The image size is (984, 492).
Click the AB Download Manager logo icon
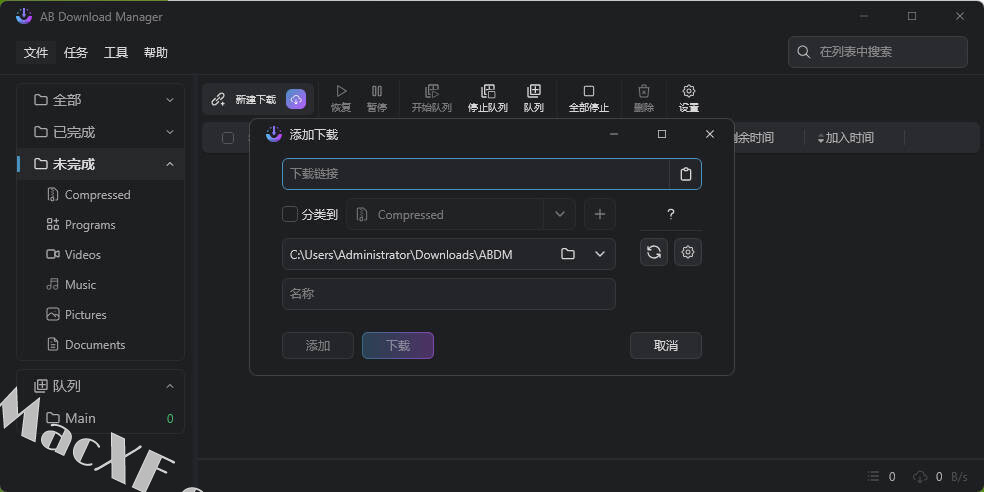pos(24,16)
